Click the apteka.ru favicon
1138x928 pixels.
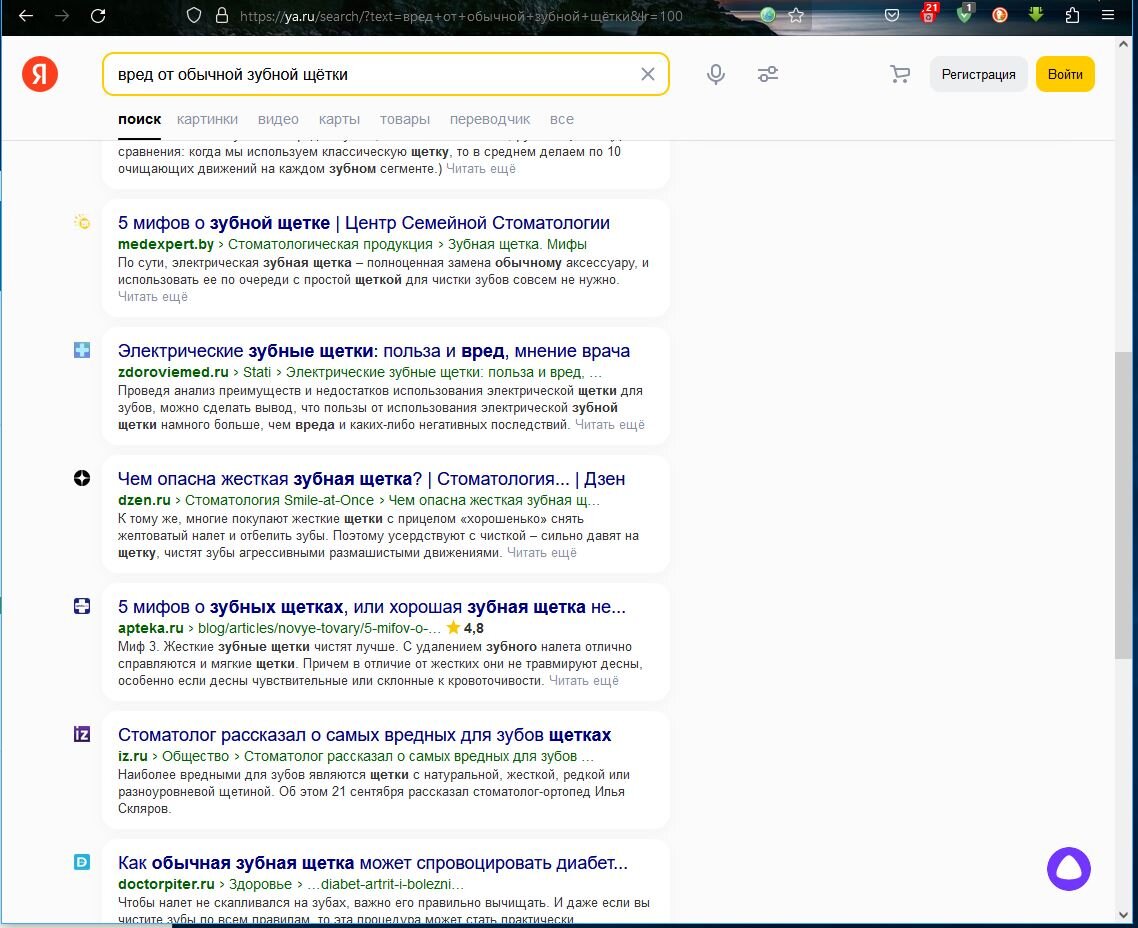tap(82, 607)
